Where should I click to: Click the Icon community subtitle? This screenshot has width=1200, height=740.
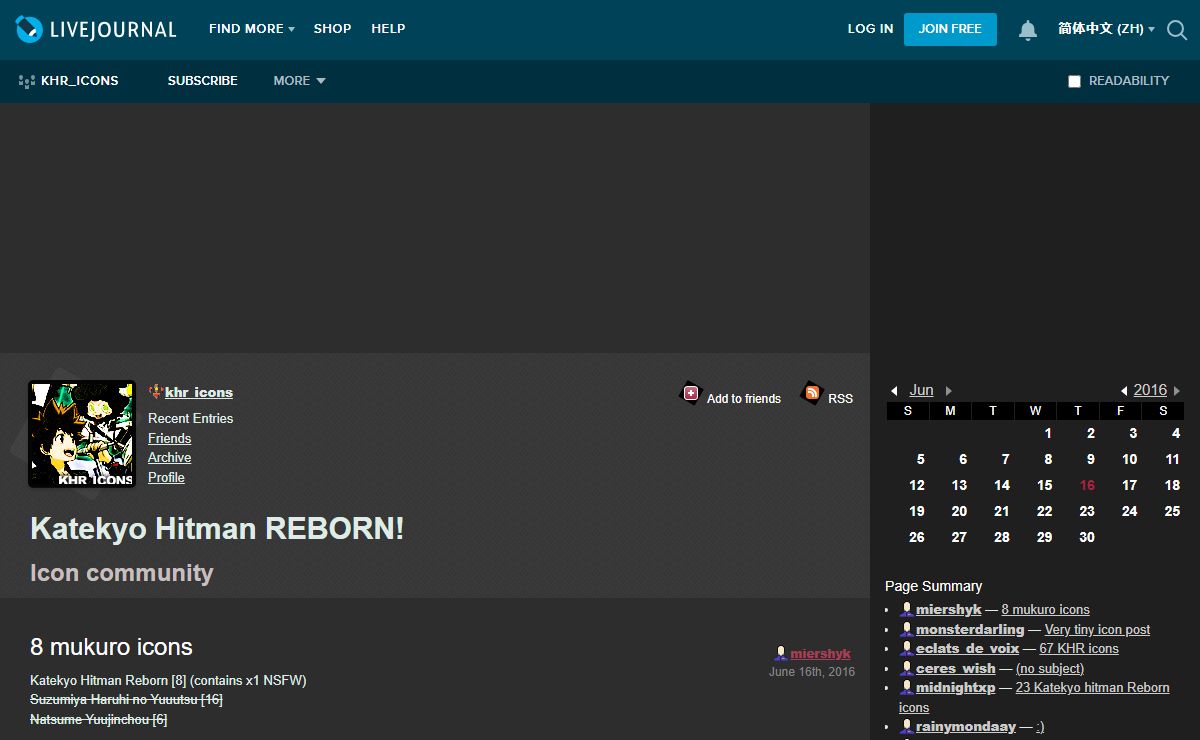click(122, 573)
